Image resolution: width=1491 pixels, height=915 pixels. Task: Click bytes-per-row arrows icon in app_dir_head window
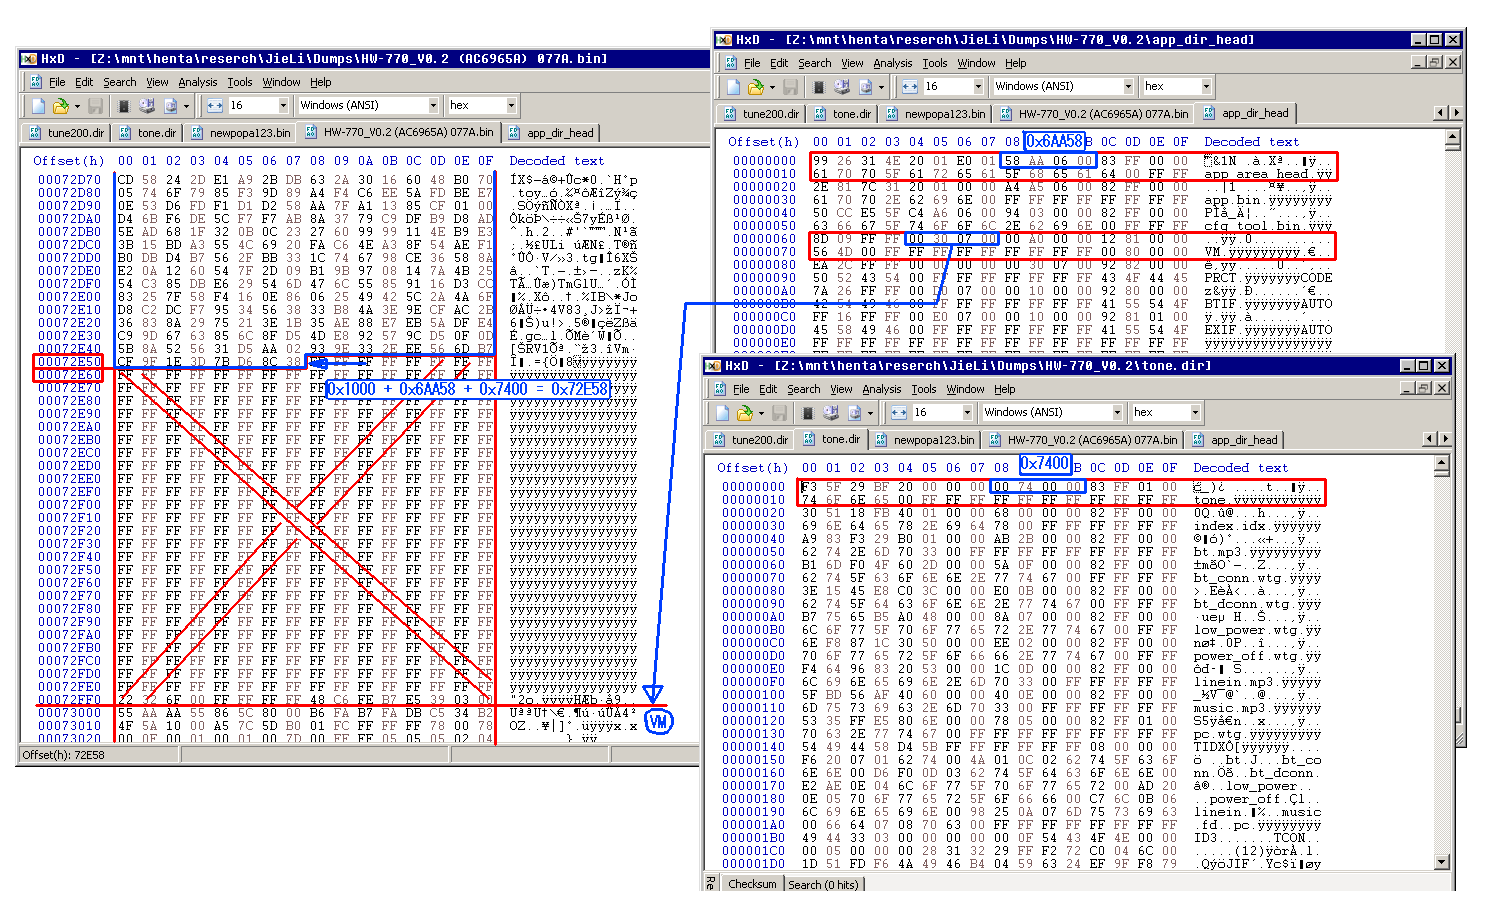pos(909,87)
